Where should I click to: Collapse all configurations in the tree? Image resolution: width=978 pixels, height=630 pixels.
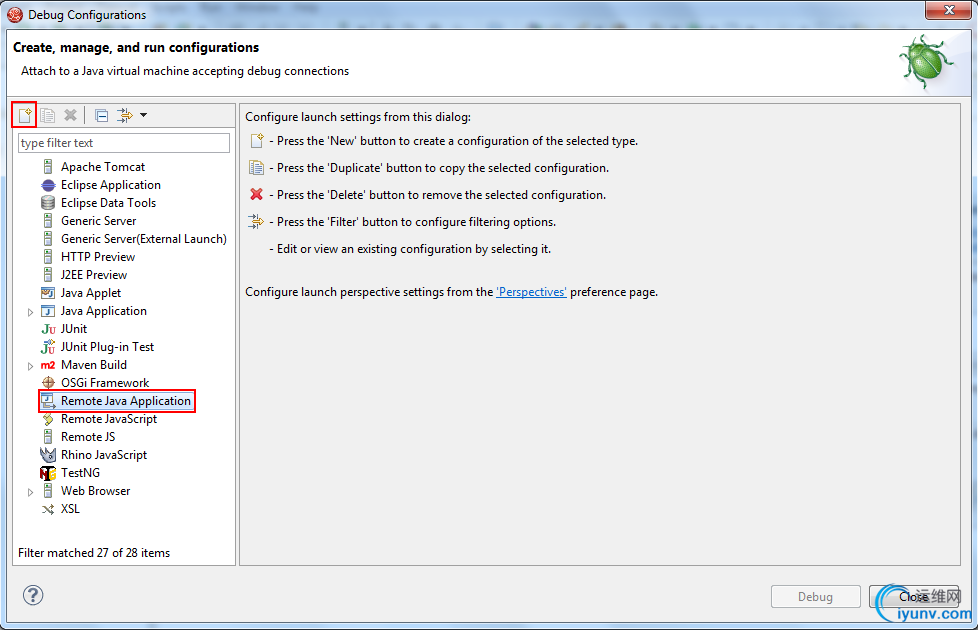click(102, 115)
